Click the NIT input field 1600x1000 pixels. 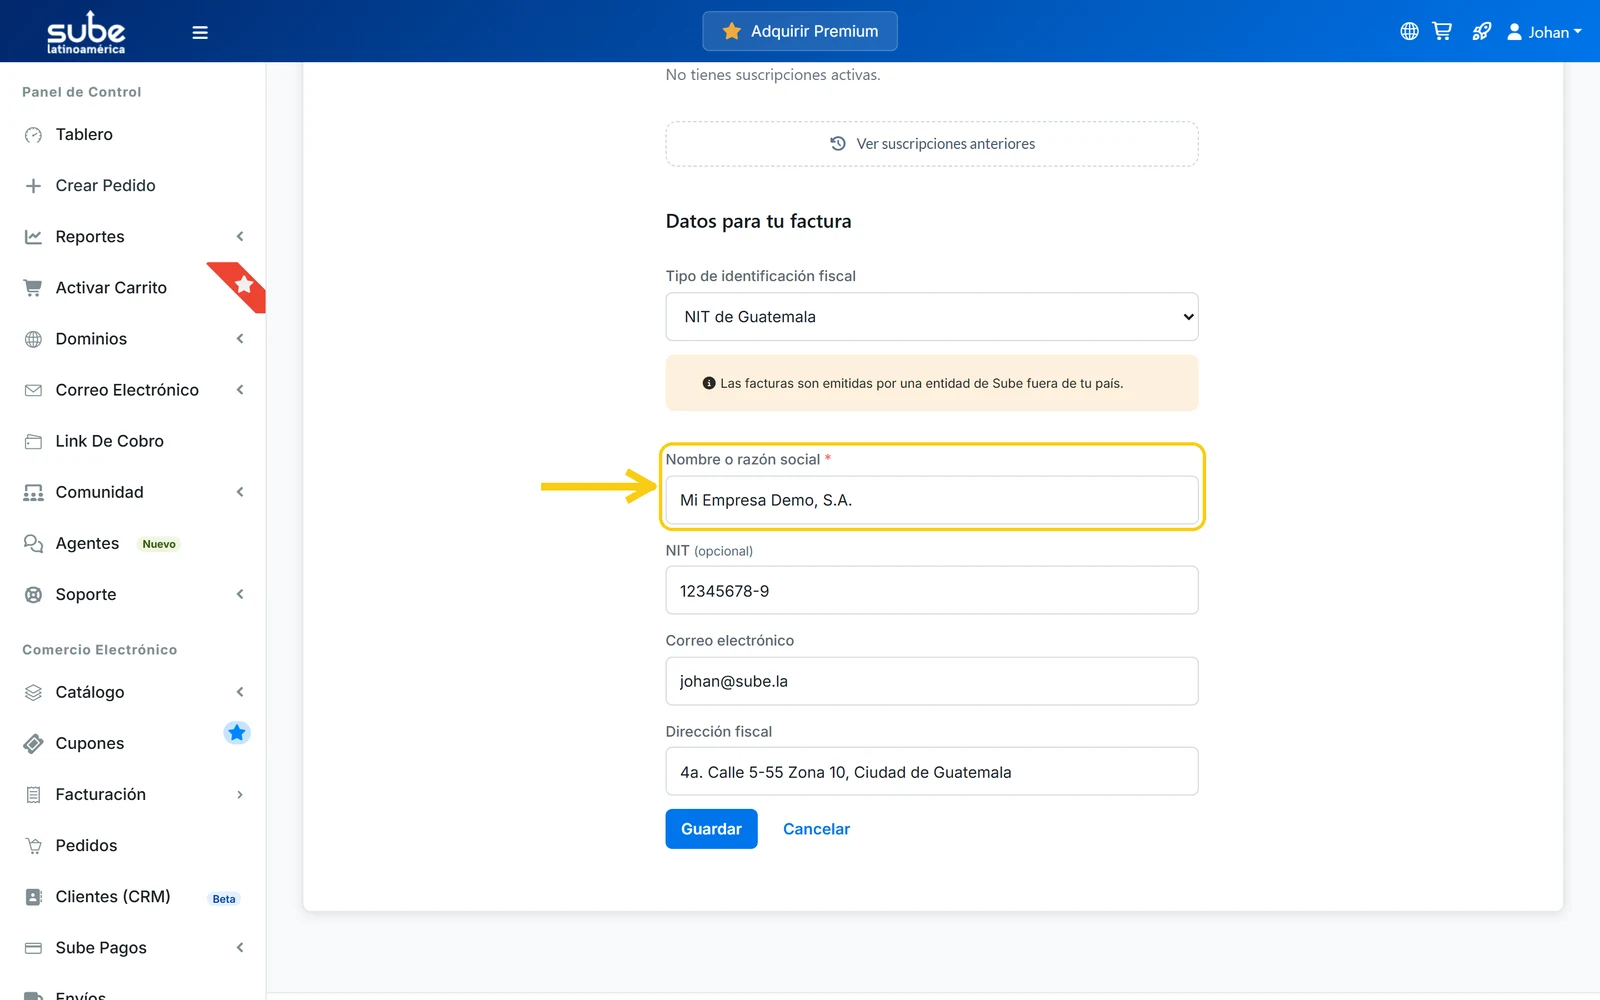tap(932, 591)
